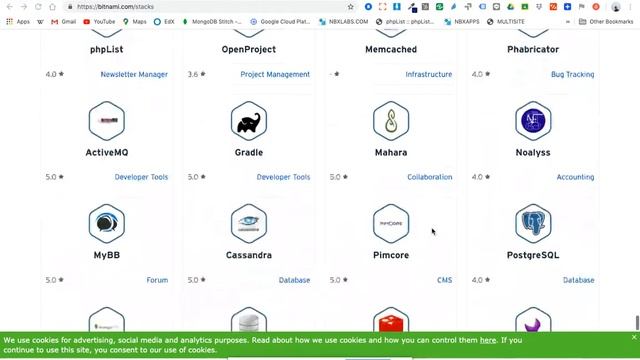This screenshot has width=640, height=360.
Task: Open the Pimcore stack icon
Action: tap(391, 224)
